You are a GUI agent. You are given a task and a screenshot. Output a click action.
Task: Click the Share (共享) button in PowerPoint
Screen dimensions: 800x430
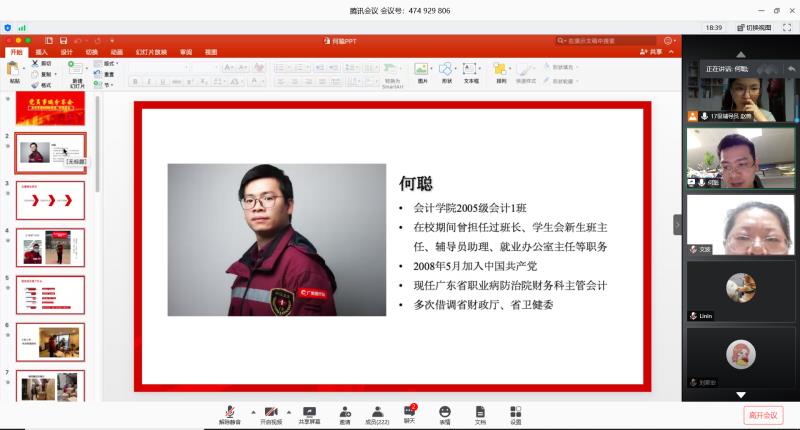tap(652, 52)
